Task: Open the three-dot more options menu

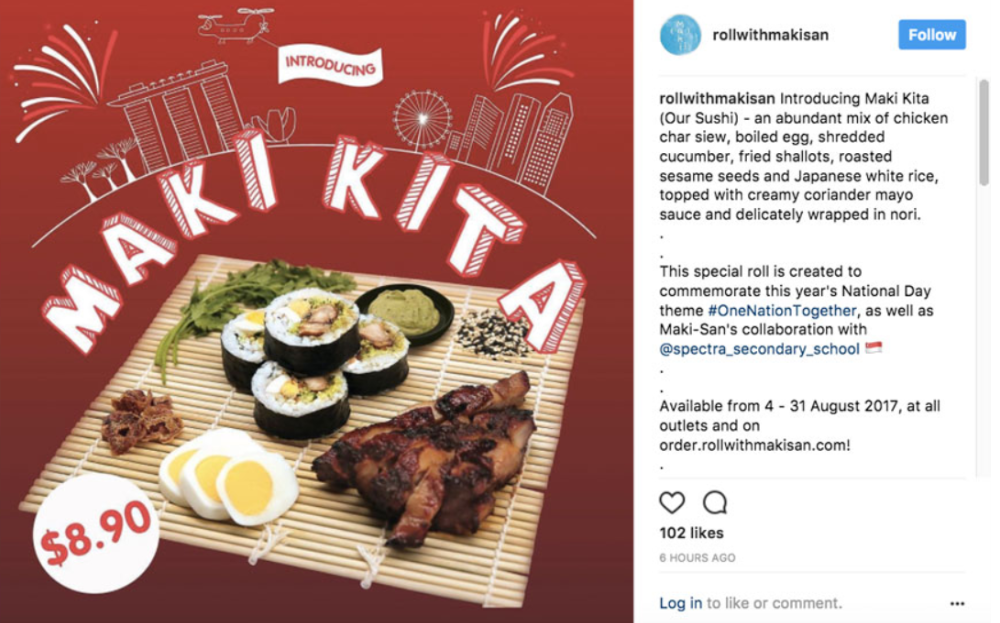Action: click(957, 603)
